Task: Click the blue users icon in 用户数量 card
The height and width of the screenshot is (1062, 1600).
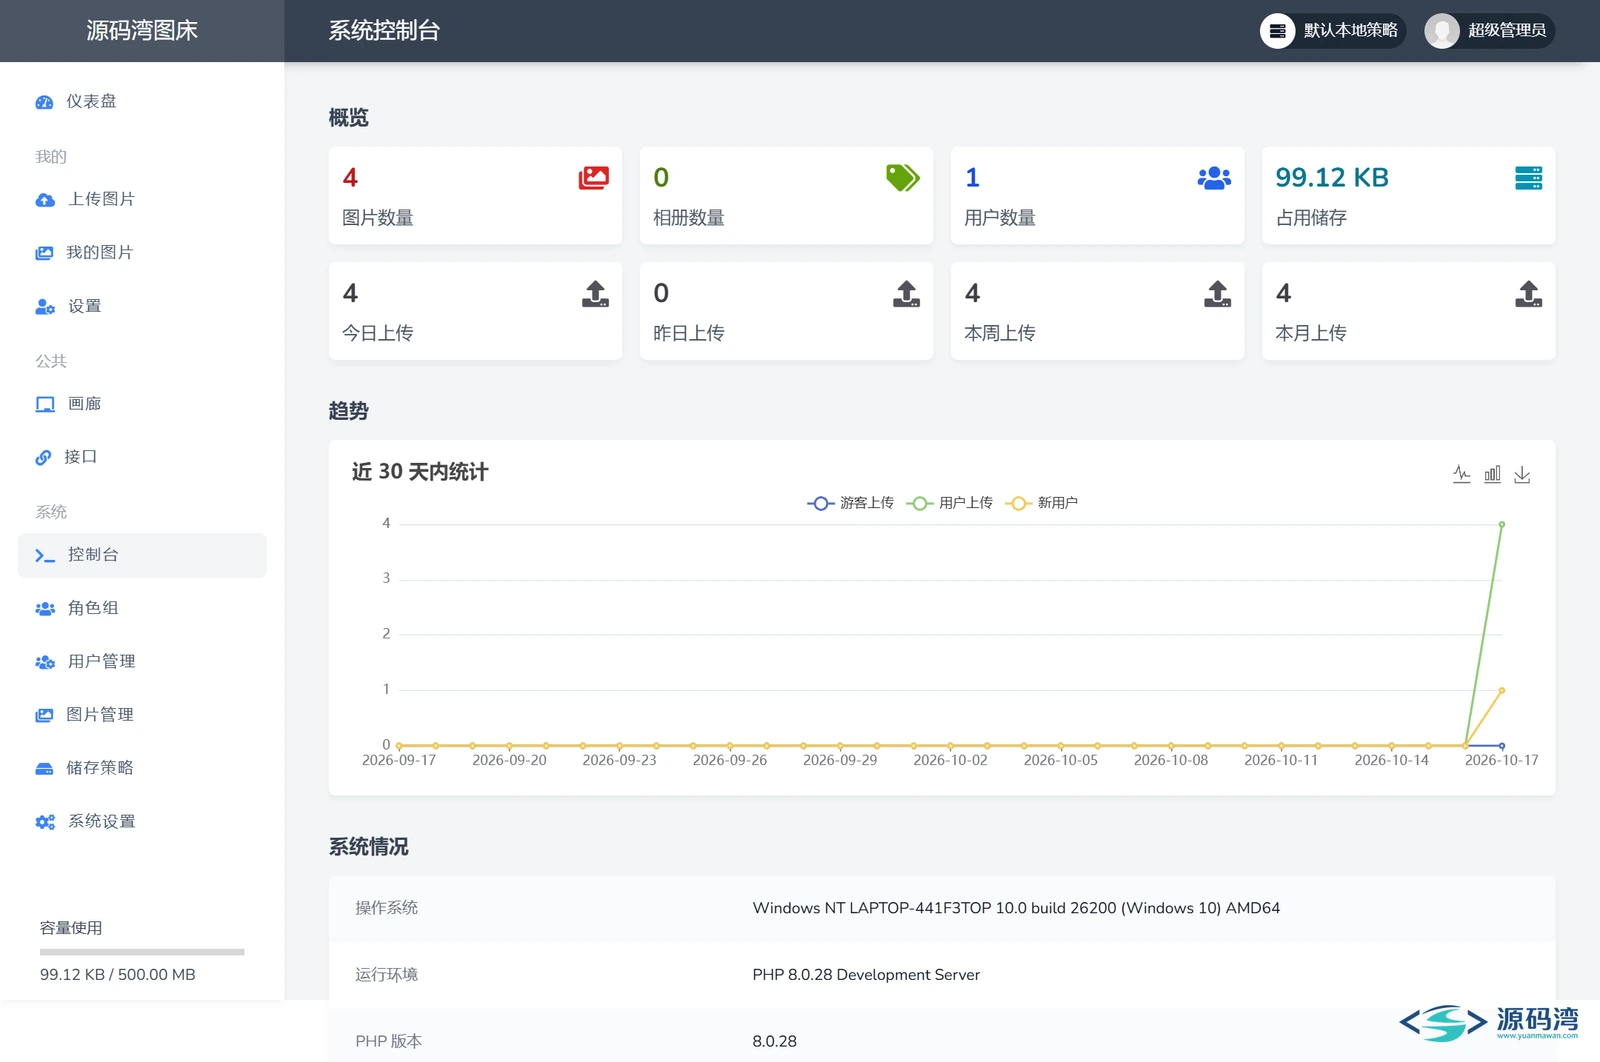Action: (1214, 178)
